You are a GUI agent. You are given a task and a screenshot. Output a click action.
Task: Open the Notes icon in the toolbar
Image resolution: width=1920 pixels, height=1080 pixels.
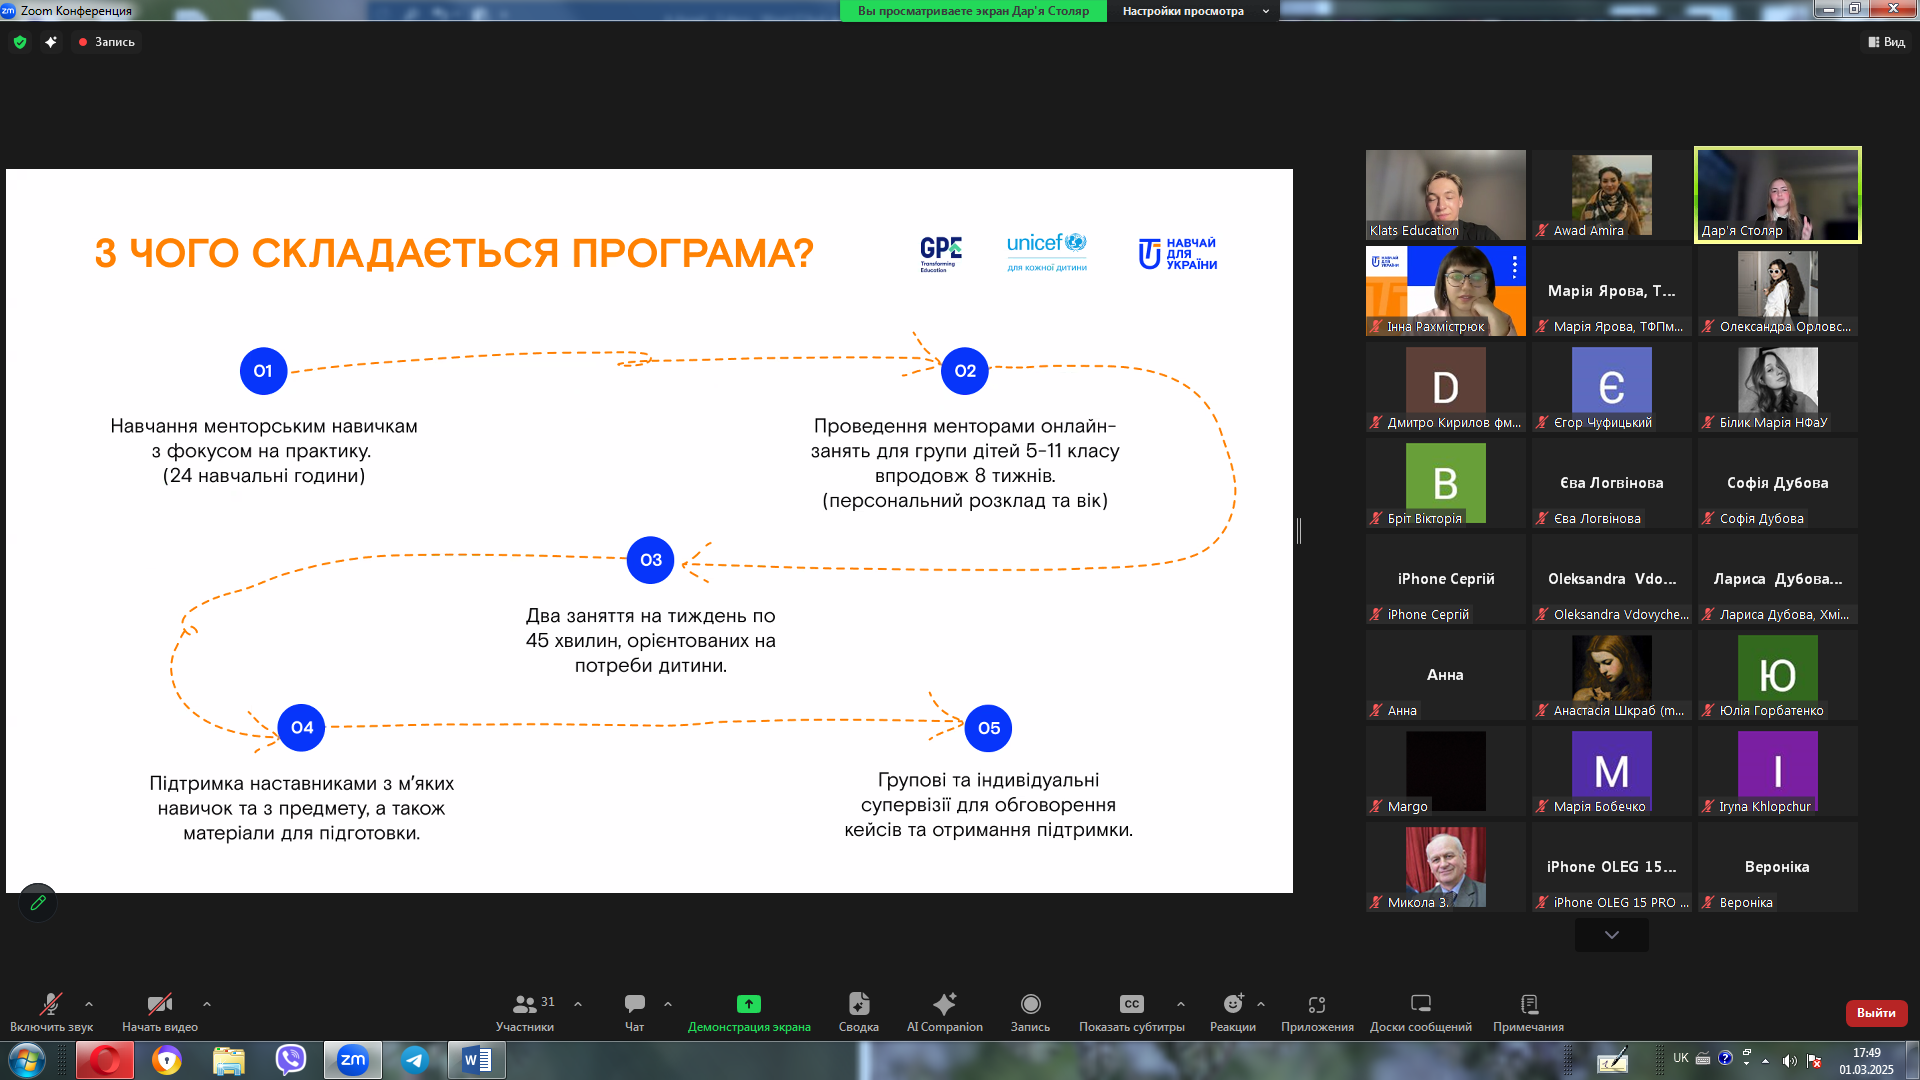(1528, 1004)
